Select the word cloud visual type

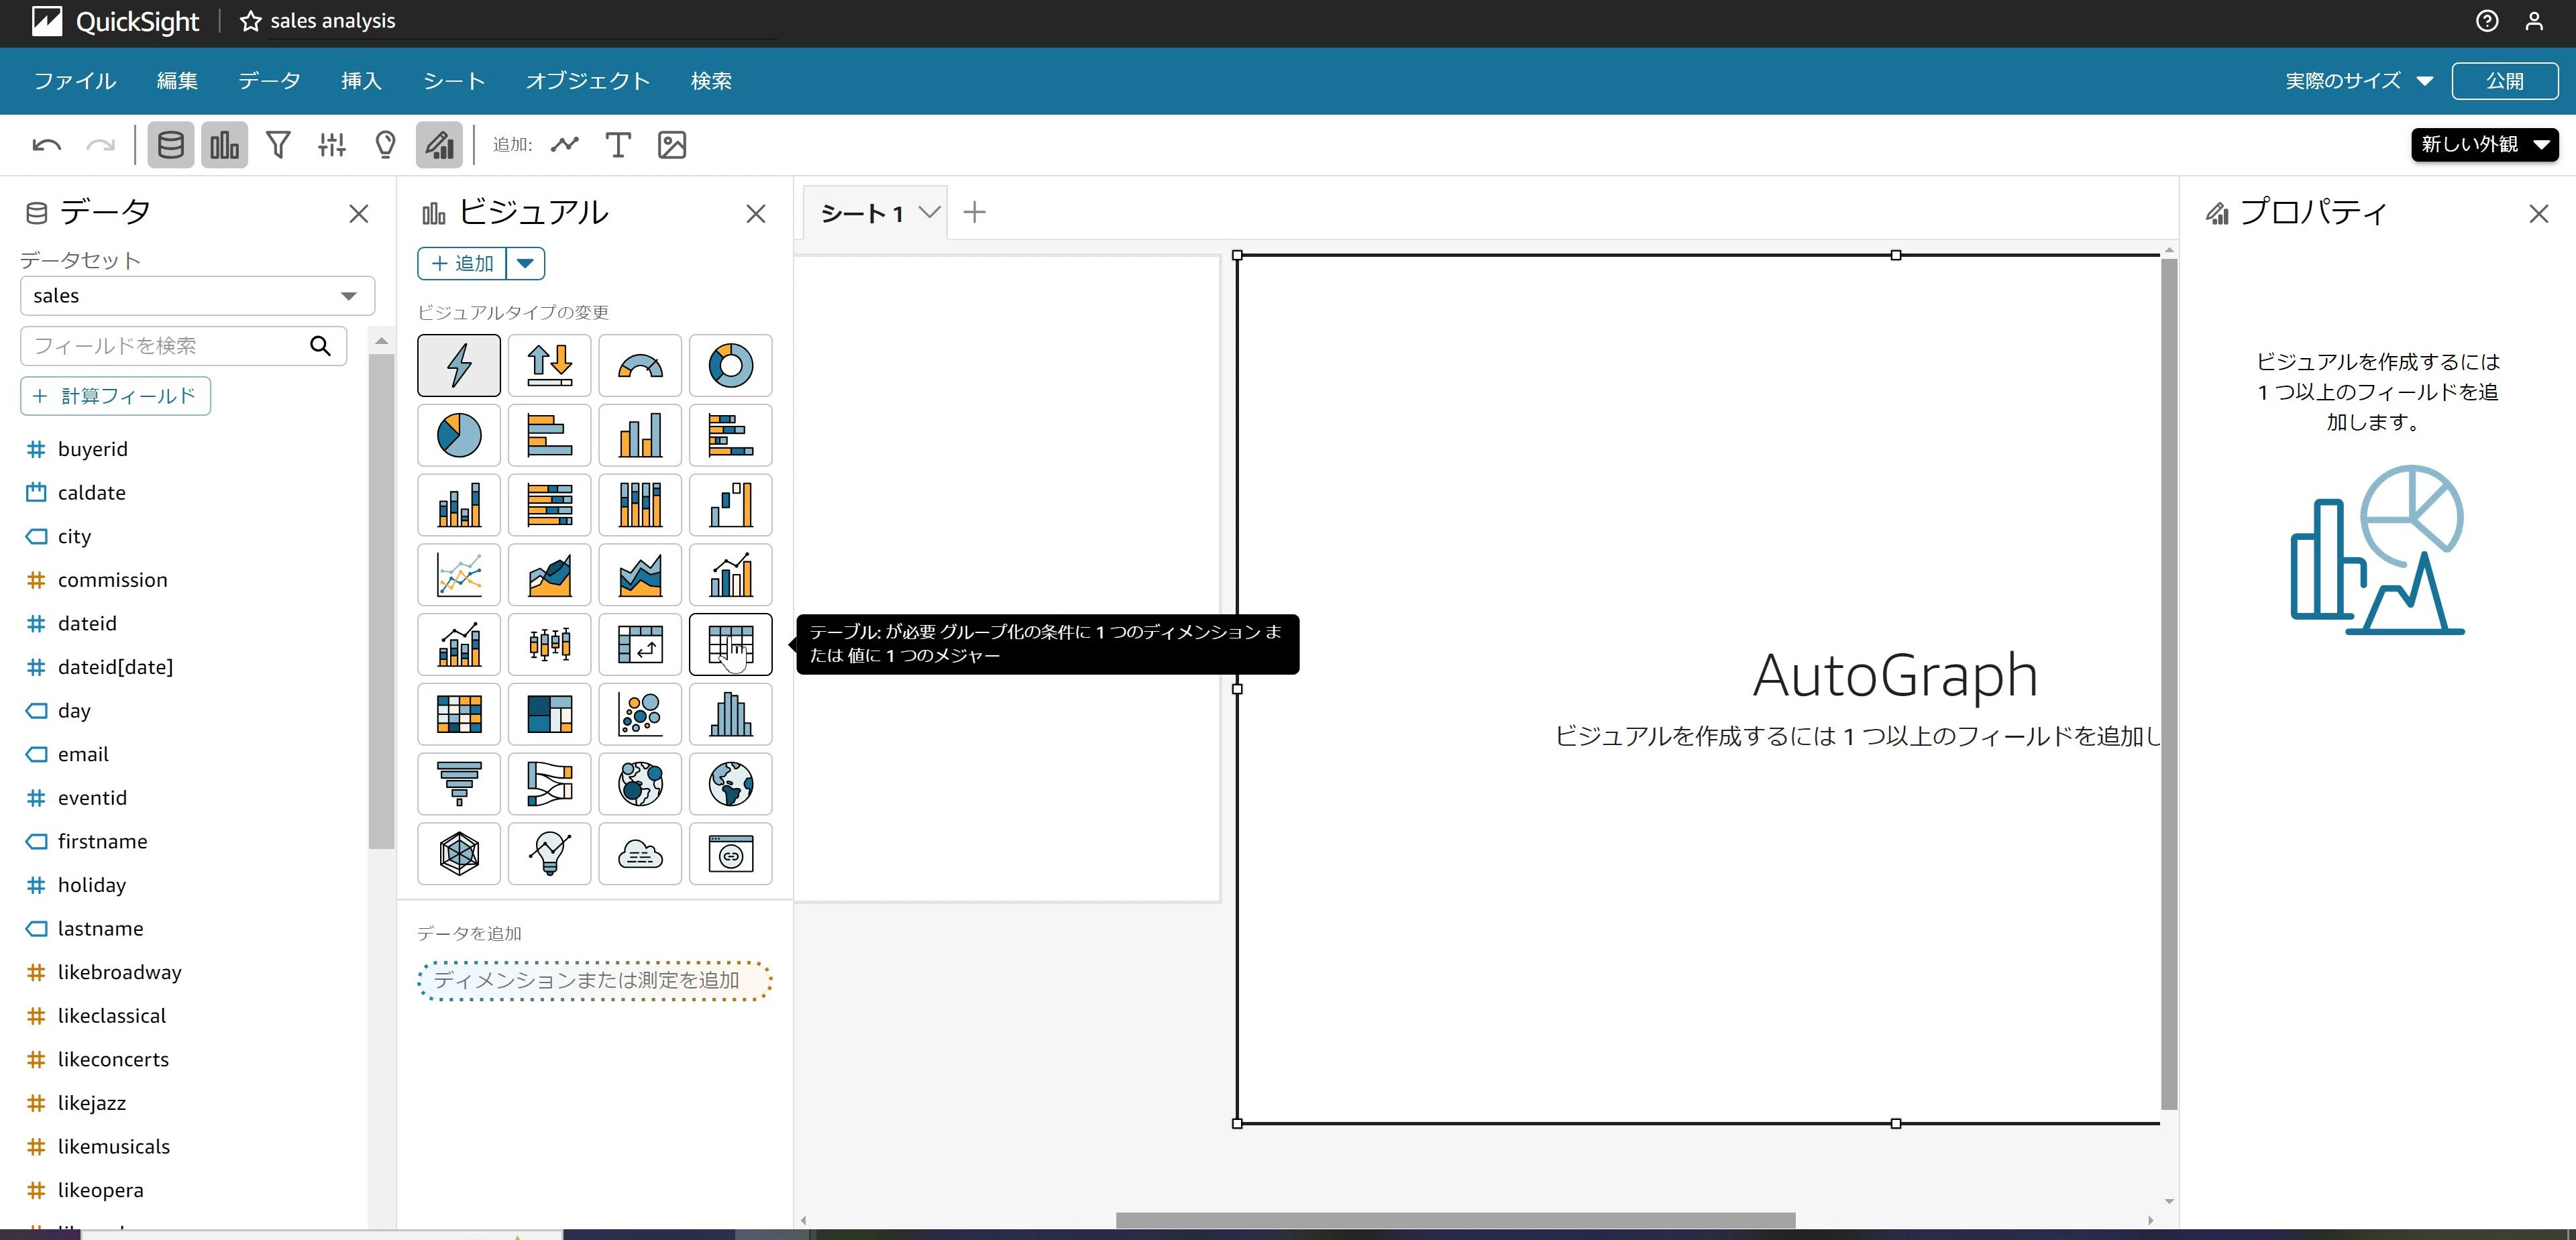640,854
